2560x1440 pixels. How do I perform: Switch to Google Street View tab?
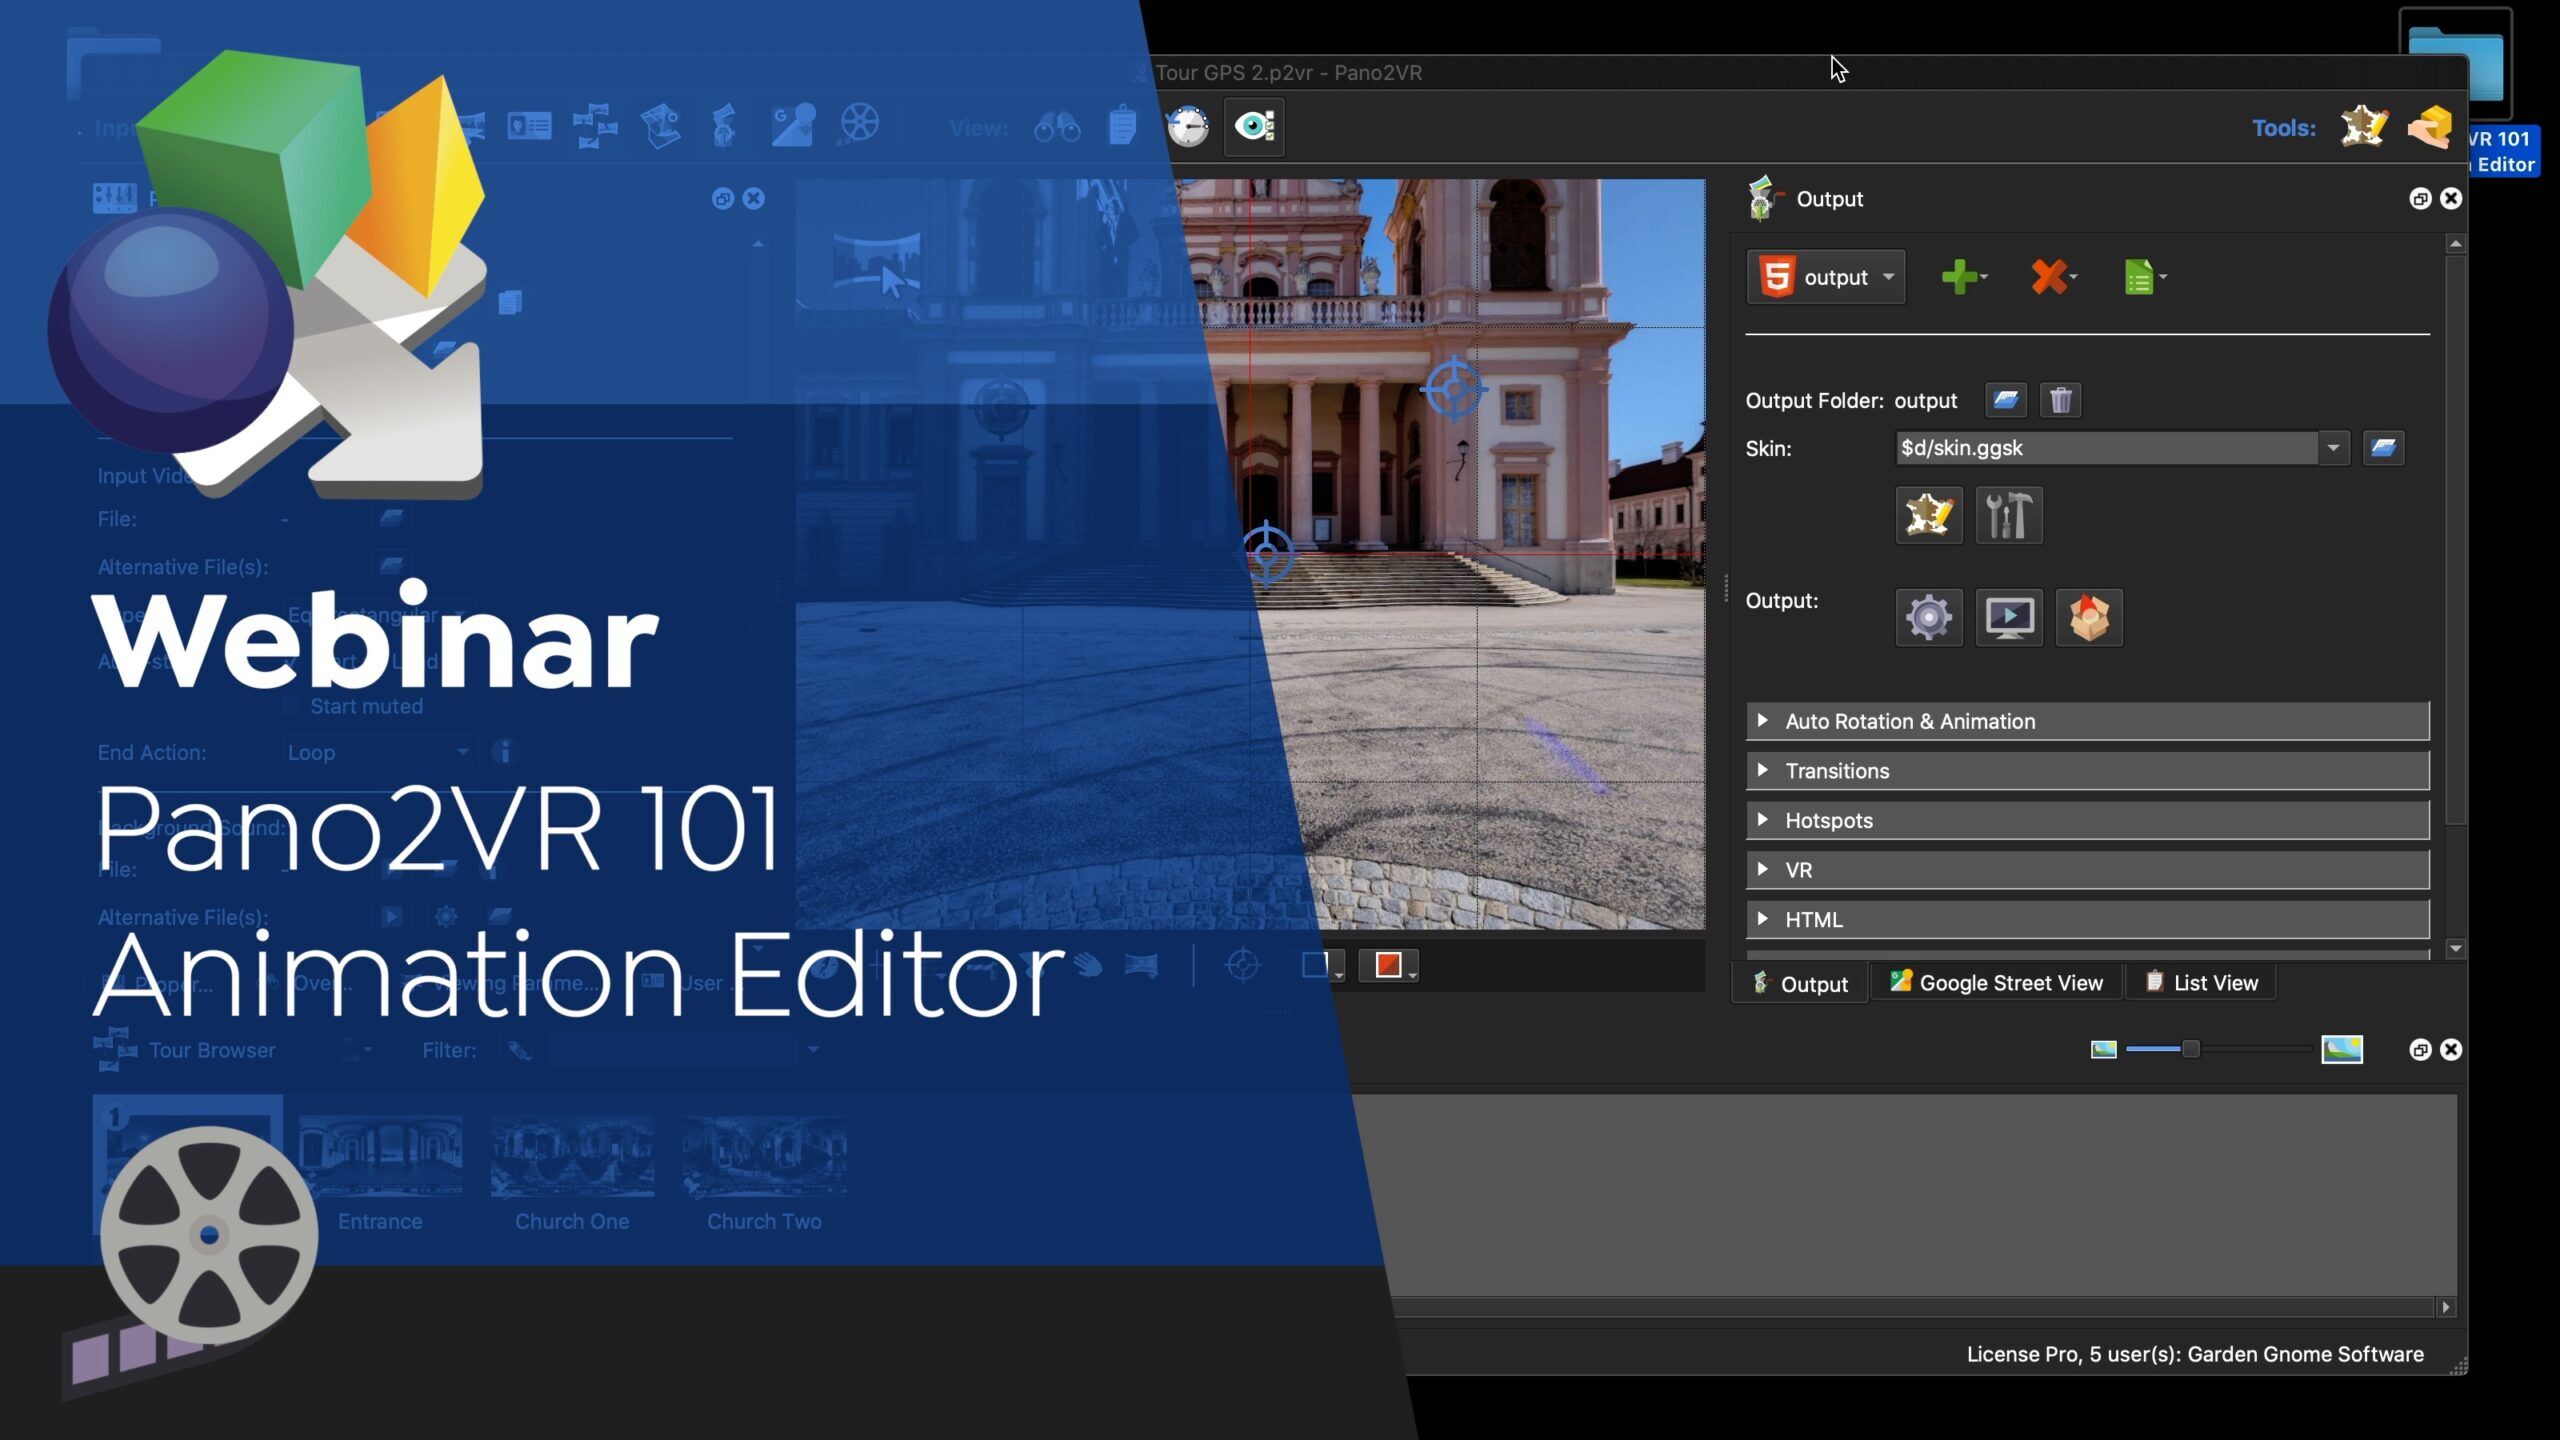(1997, 983)
